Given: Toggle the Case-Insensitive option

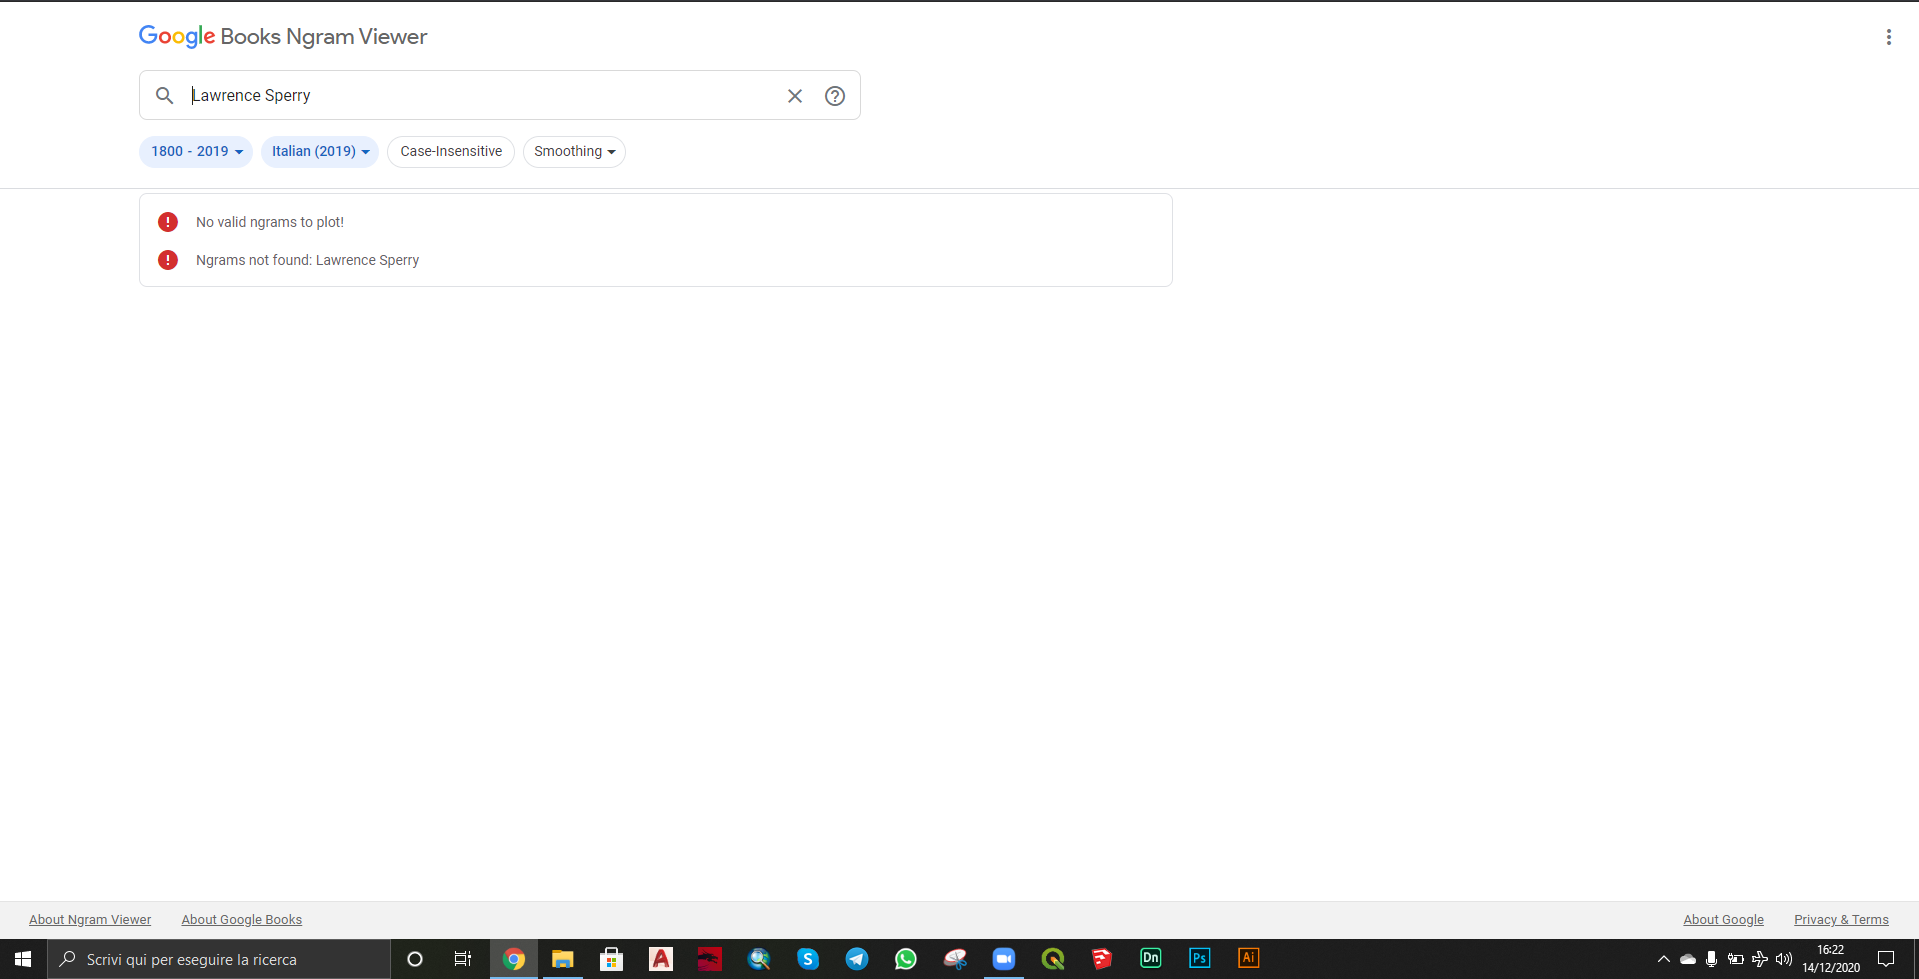Looking at the screenshot, I should click(x=451, y=152).
